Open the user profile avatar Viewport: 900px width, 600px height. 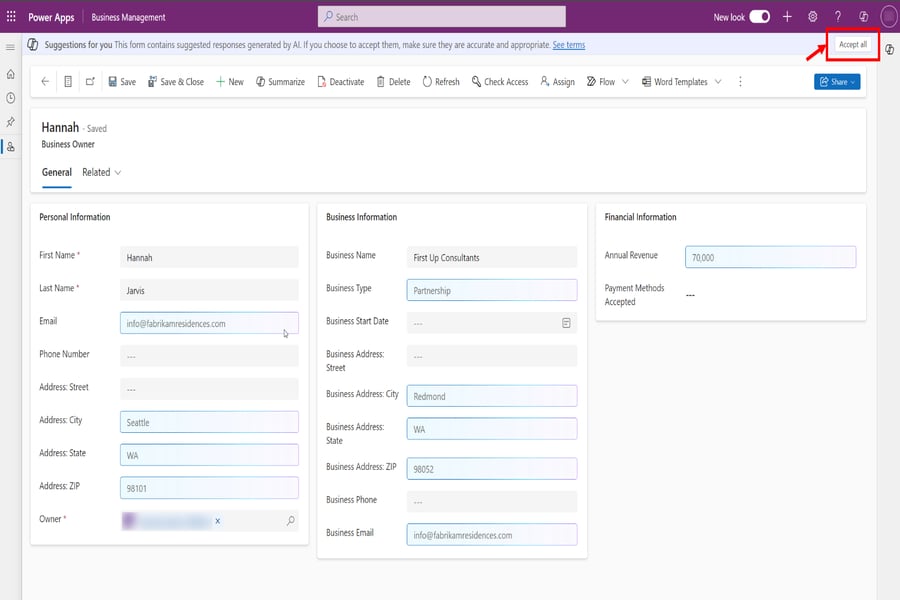pos(889,17)
